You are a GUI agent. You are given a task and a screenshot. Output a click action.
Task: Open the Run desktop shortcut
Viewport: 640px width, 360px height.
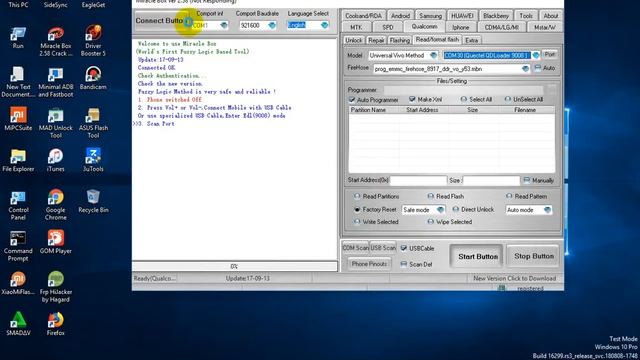click(x=18, y=38)
